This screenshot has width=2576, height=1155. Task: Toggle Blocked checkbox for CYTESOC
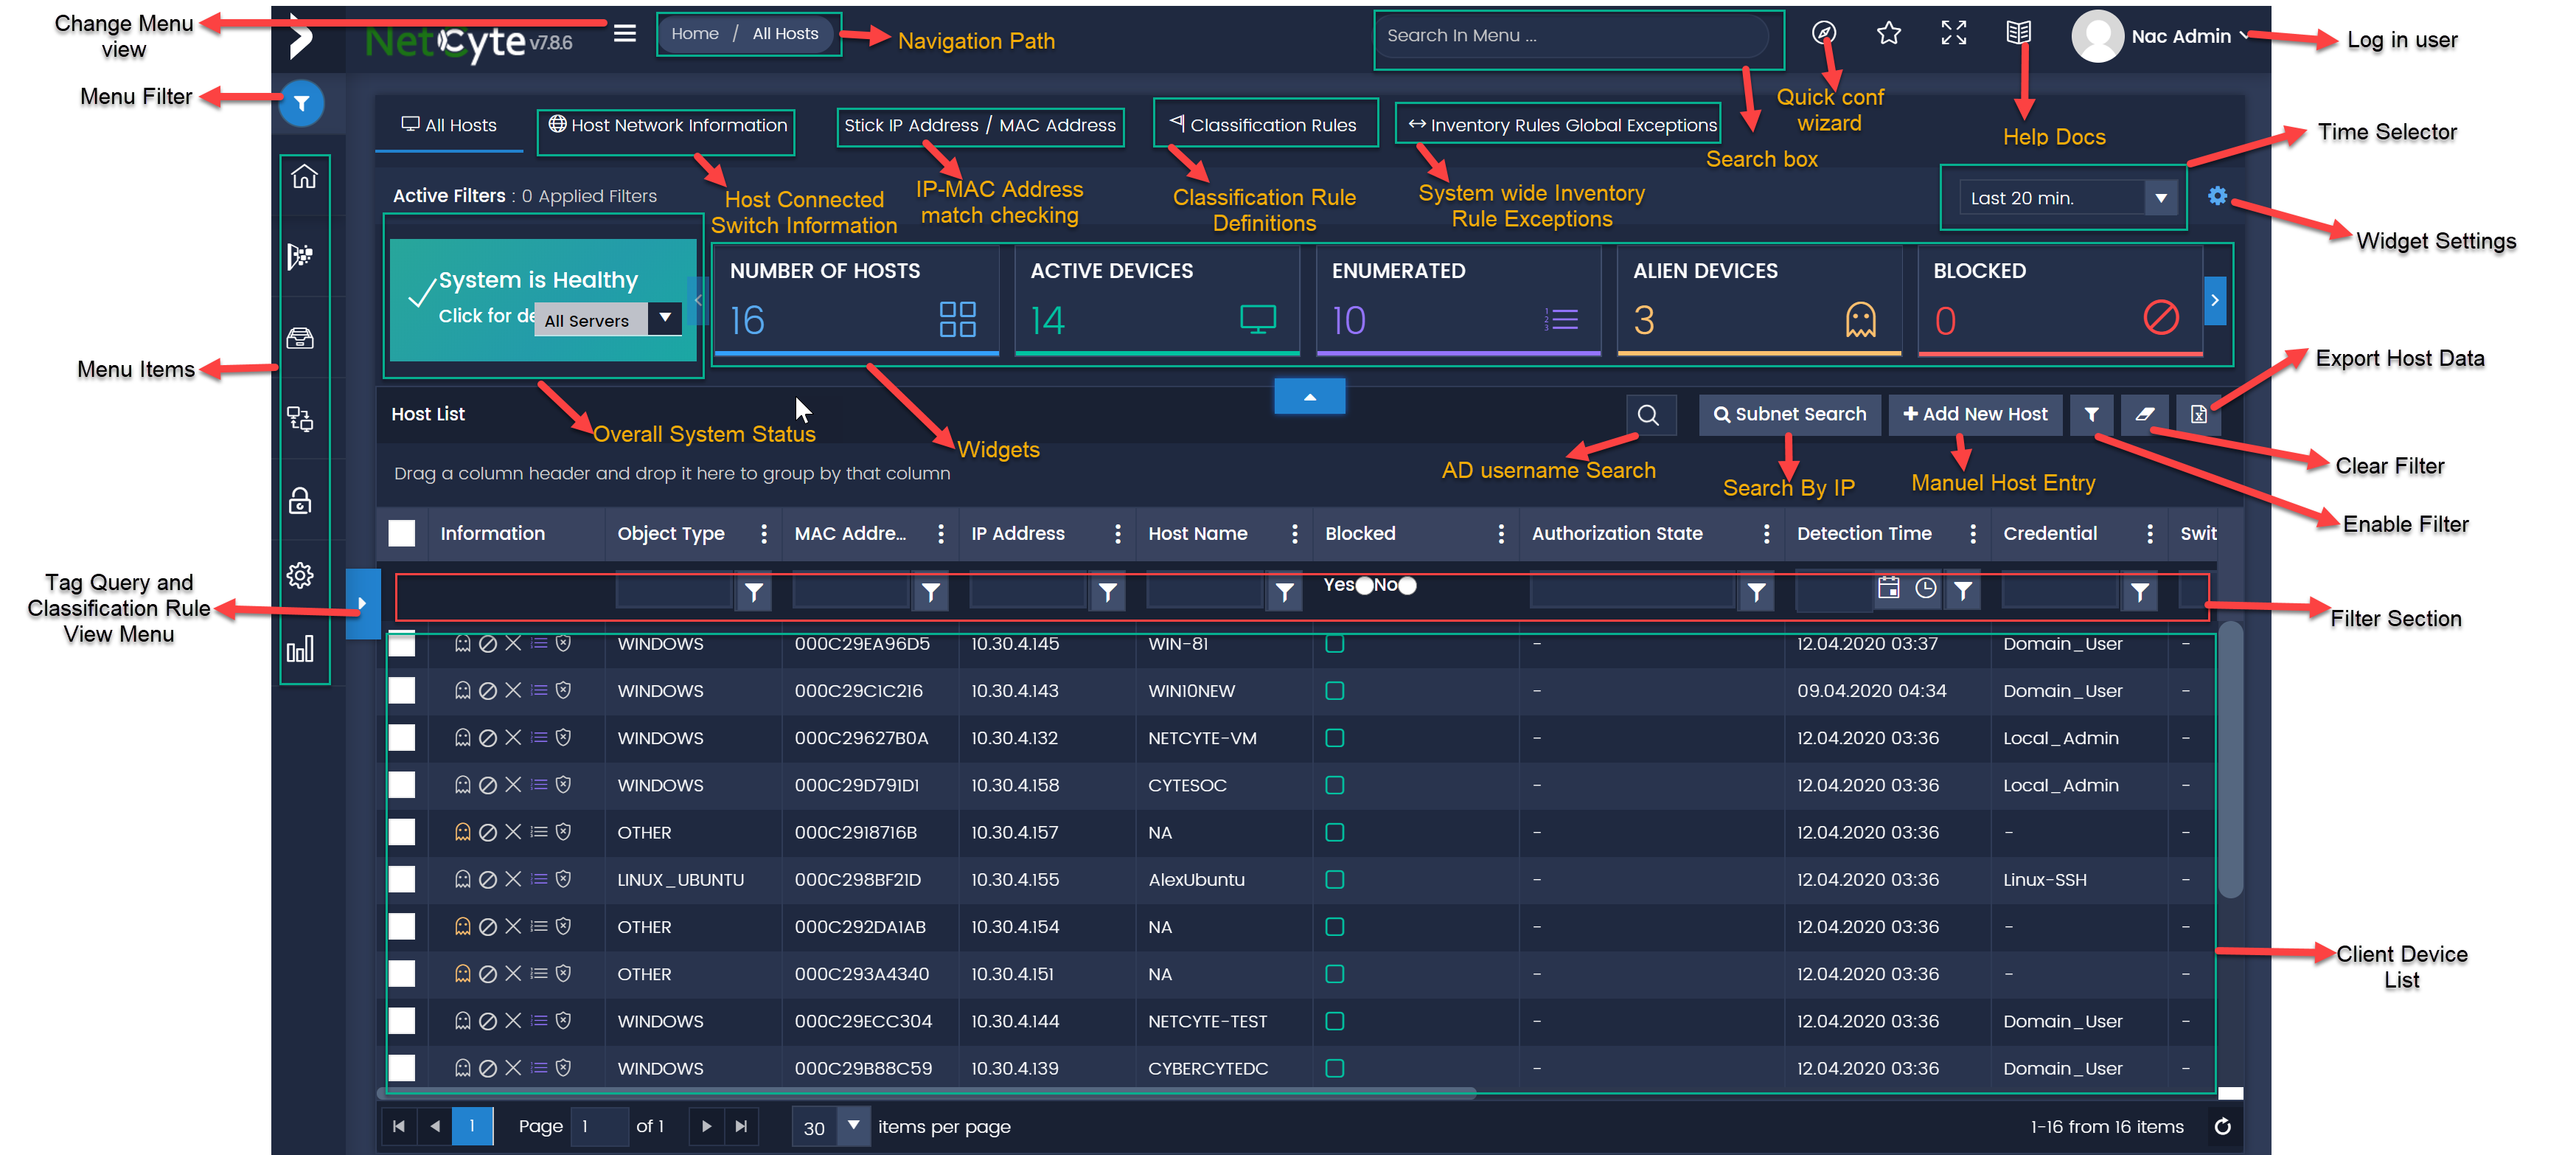click(1334, 785)
